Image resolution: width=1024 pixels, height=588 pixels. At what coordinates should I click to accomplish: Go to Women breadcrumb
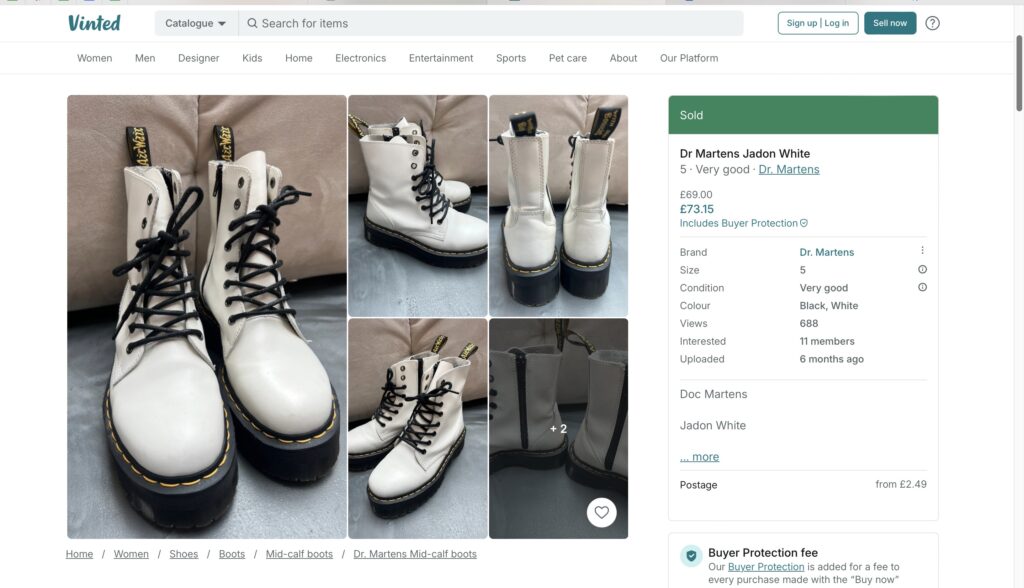(x=131, y=554)
